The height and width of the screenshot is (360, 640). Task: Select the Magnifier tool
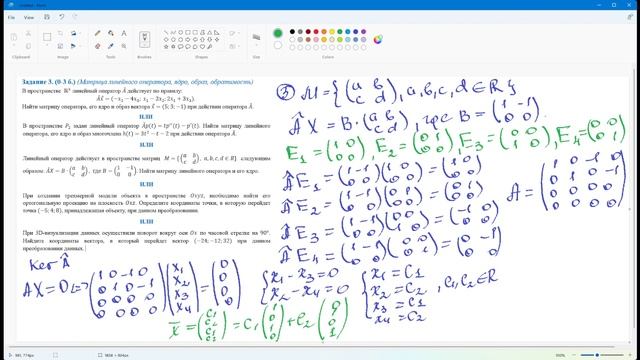tap(124, 46)
